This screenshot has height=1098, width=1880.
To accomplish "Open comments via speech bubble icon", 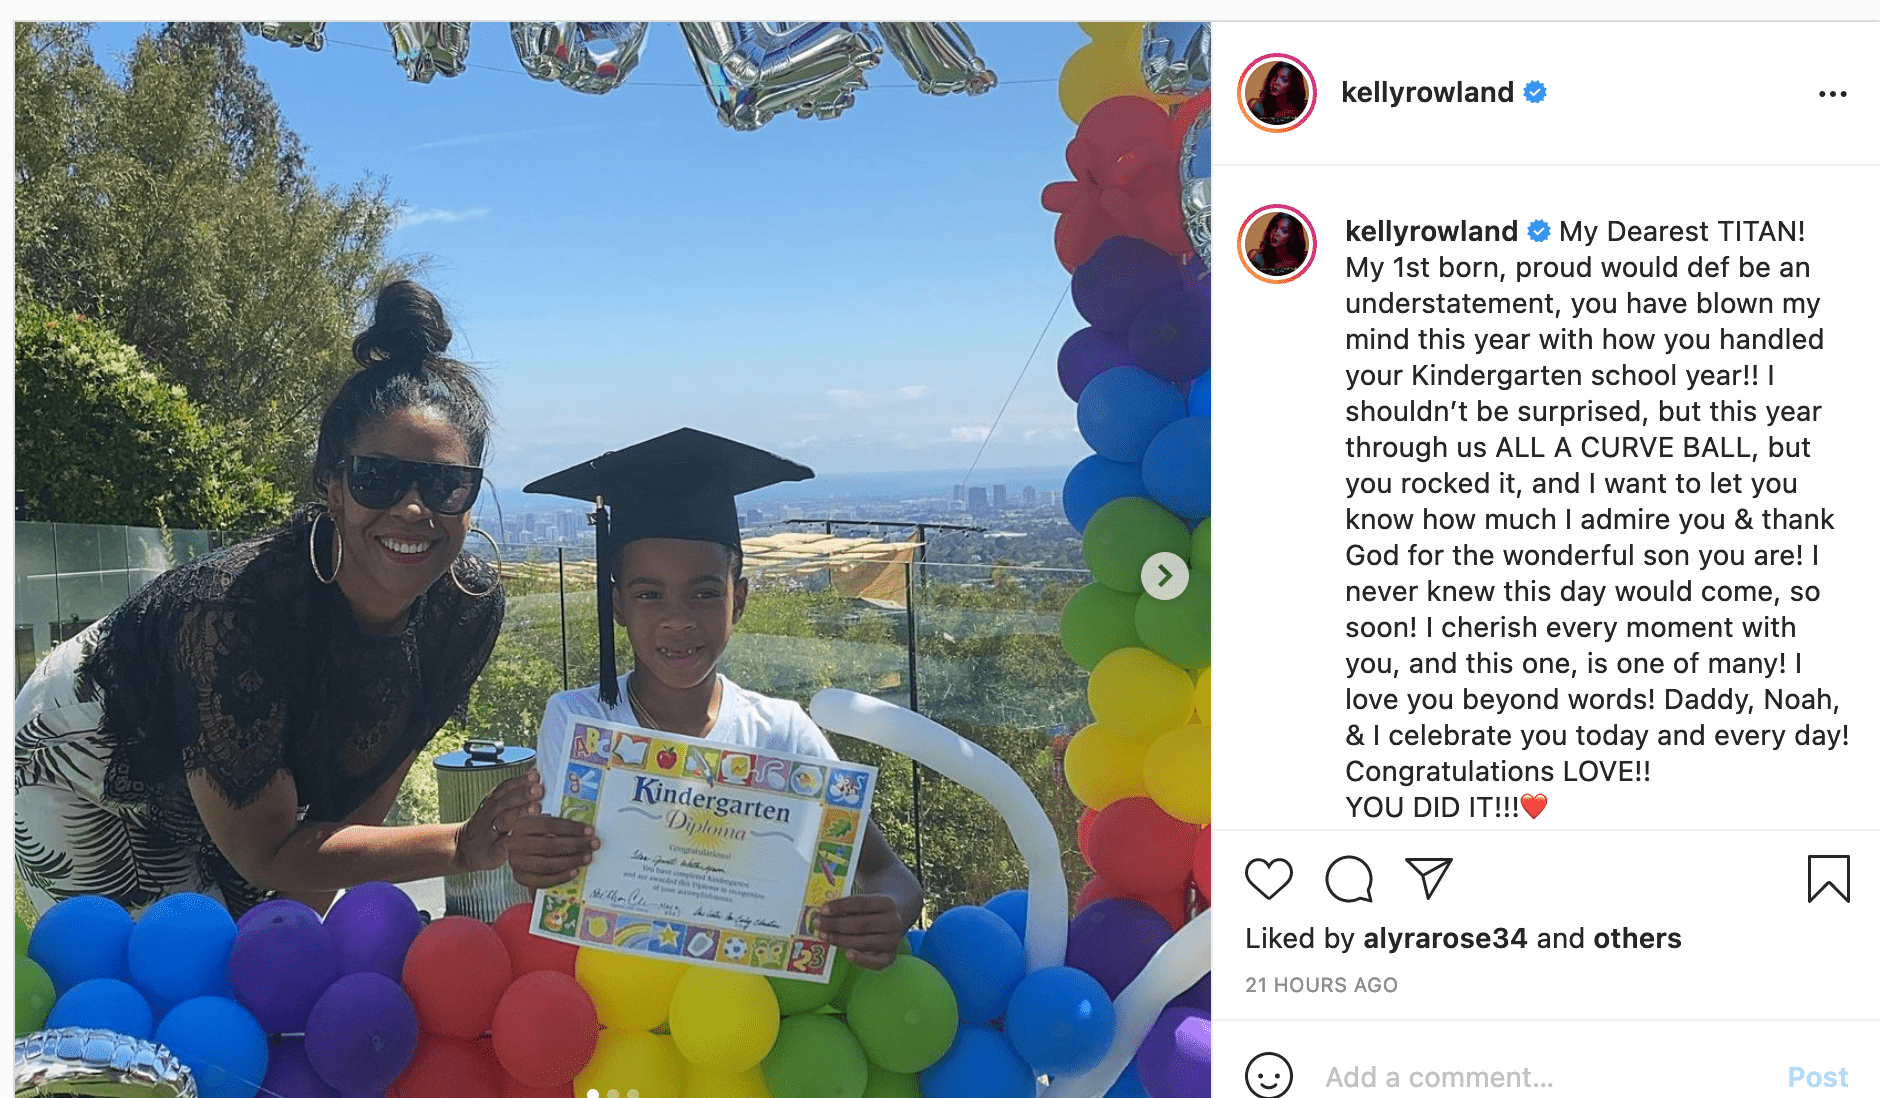I will tap(1349, 879).
